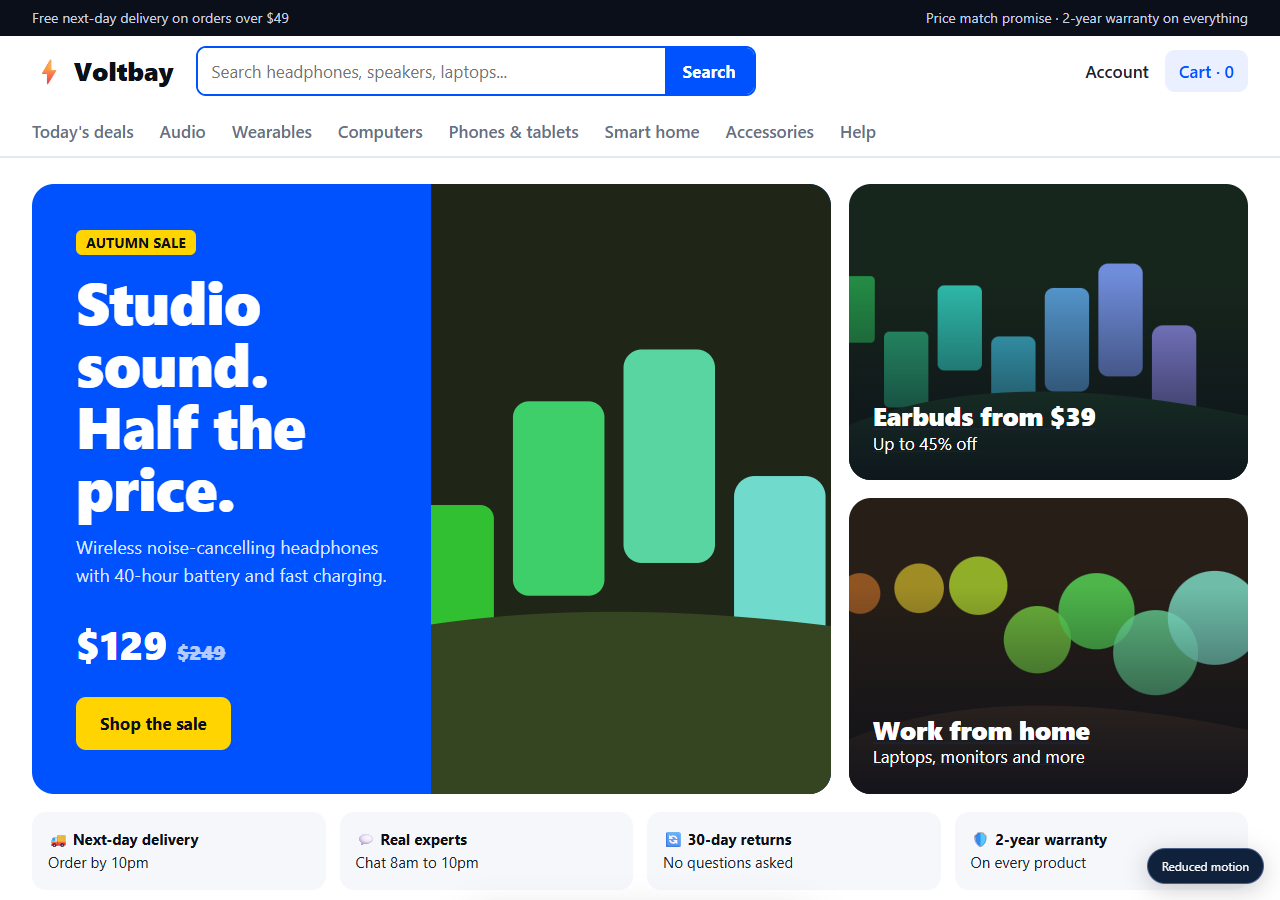Image resolution: width=1280 pixels, height=900 pixels.
Task: Click the $129 sale price
Action: pos(121,646)
